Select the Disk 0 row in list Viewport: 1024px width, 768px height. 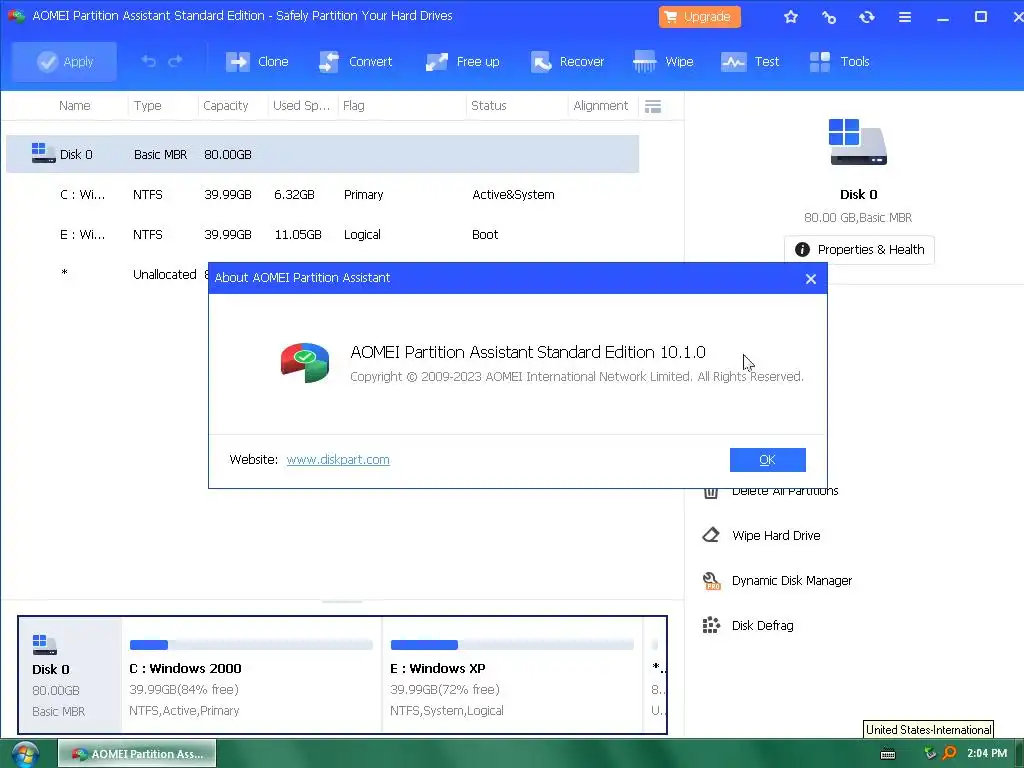point(322,154)
